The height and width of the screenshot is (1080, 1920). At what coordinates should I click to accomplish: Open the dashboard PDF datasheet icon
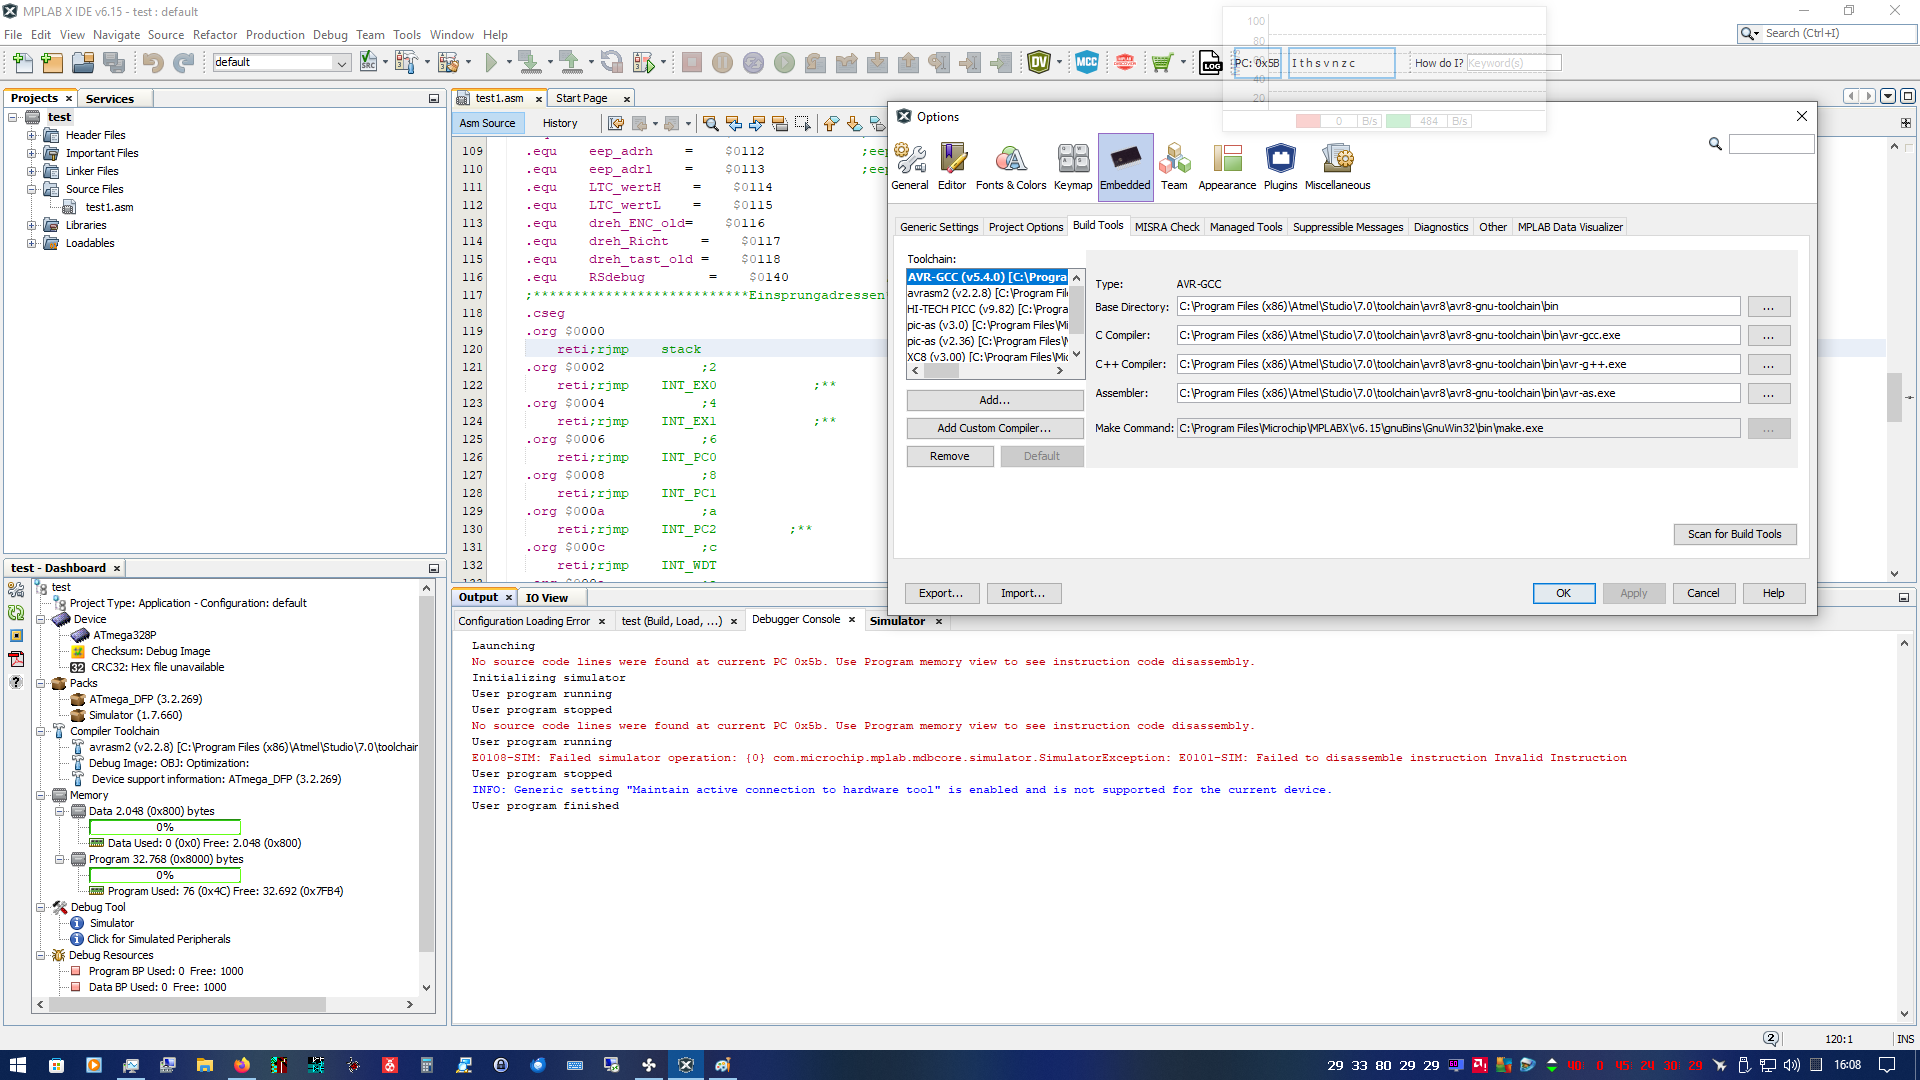16,659
